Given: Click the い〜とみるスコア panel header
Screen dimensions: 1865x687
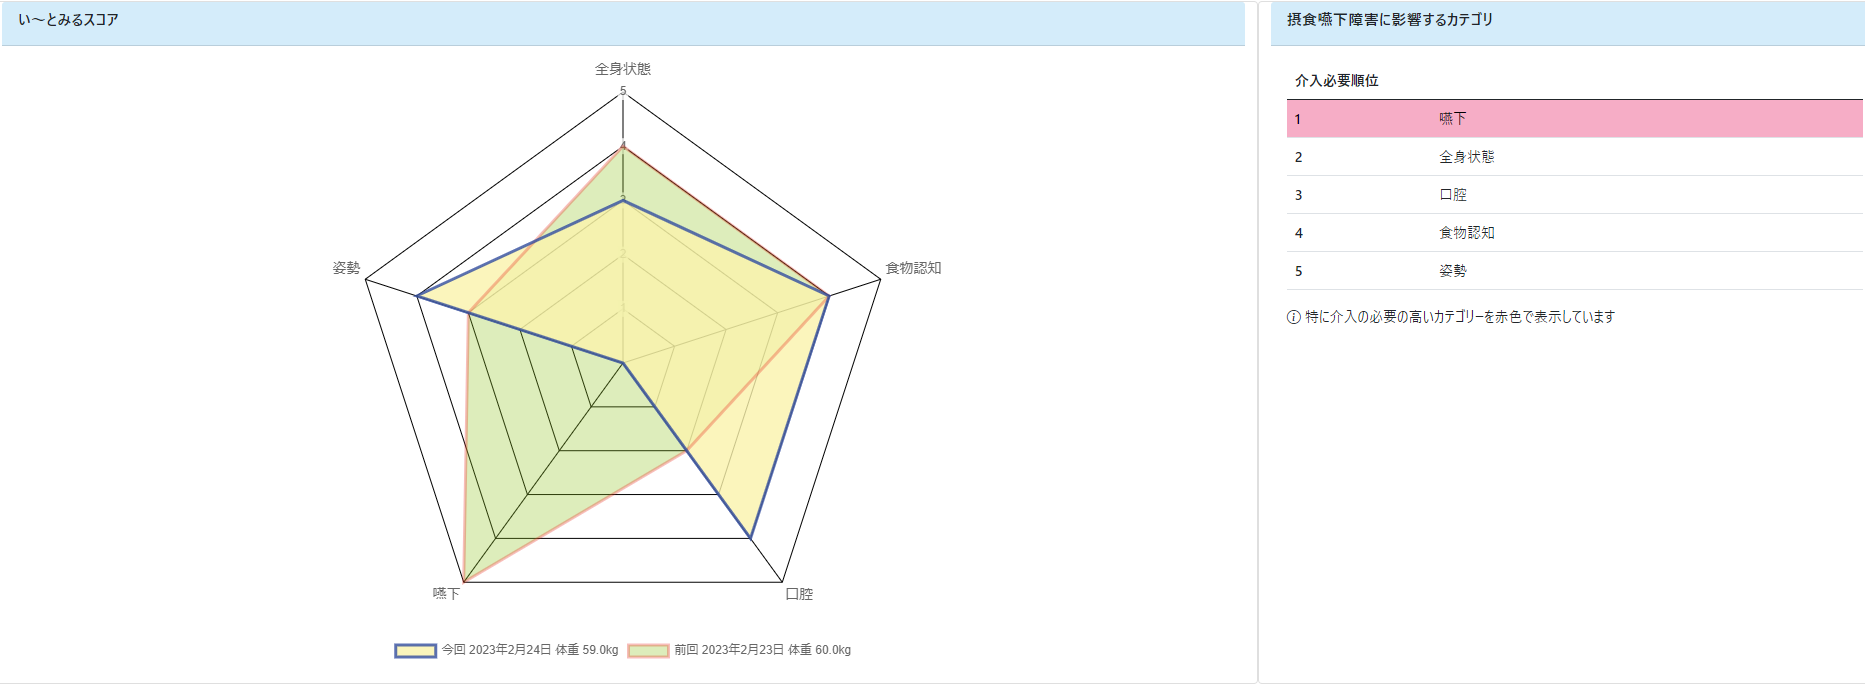Looking at the screenshot, I should click(623, 23).
